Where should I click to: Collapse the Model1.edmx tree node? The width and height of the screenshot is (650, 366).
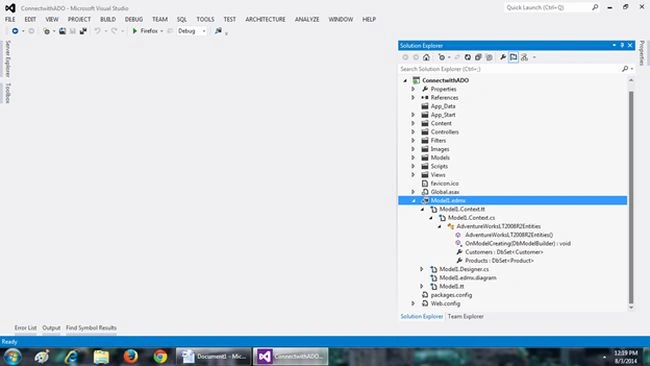(413, 201)
